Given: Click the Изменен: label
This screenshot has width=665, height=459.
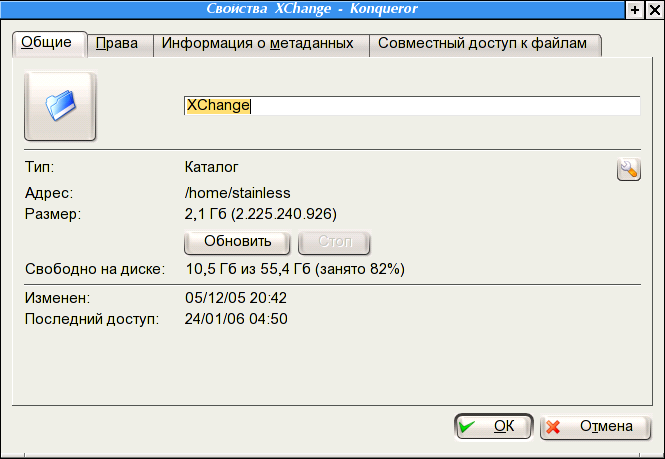Looking at the screenshot, I should pyautogui.click(x=57, y=298).
